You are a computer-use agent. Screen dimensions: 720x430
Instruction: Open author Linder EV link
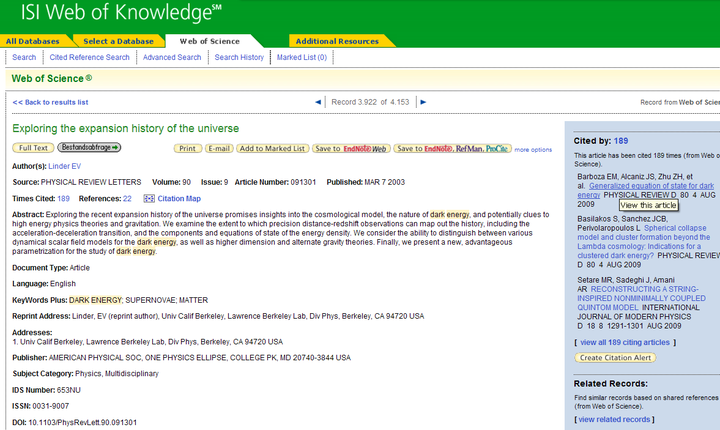[65, 166]
